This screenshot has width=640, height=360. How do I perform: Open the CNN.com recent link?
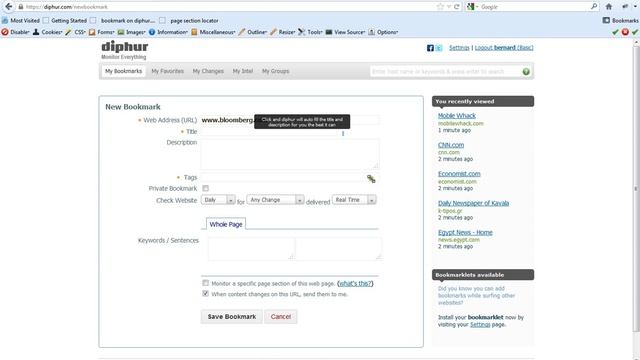[451, 145]
